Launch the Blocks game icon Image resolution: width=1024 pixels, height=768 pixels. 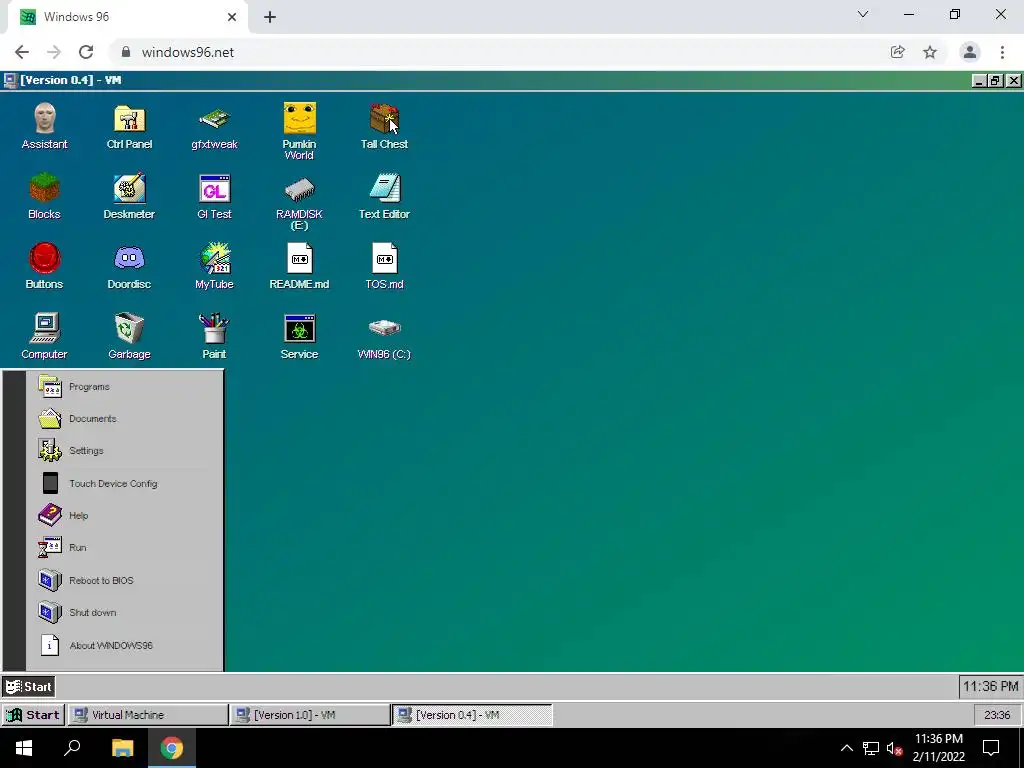point(44,196)
